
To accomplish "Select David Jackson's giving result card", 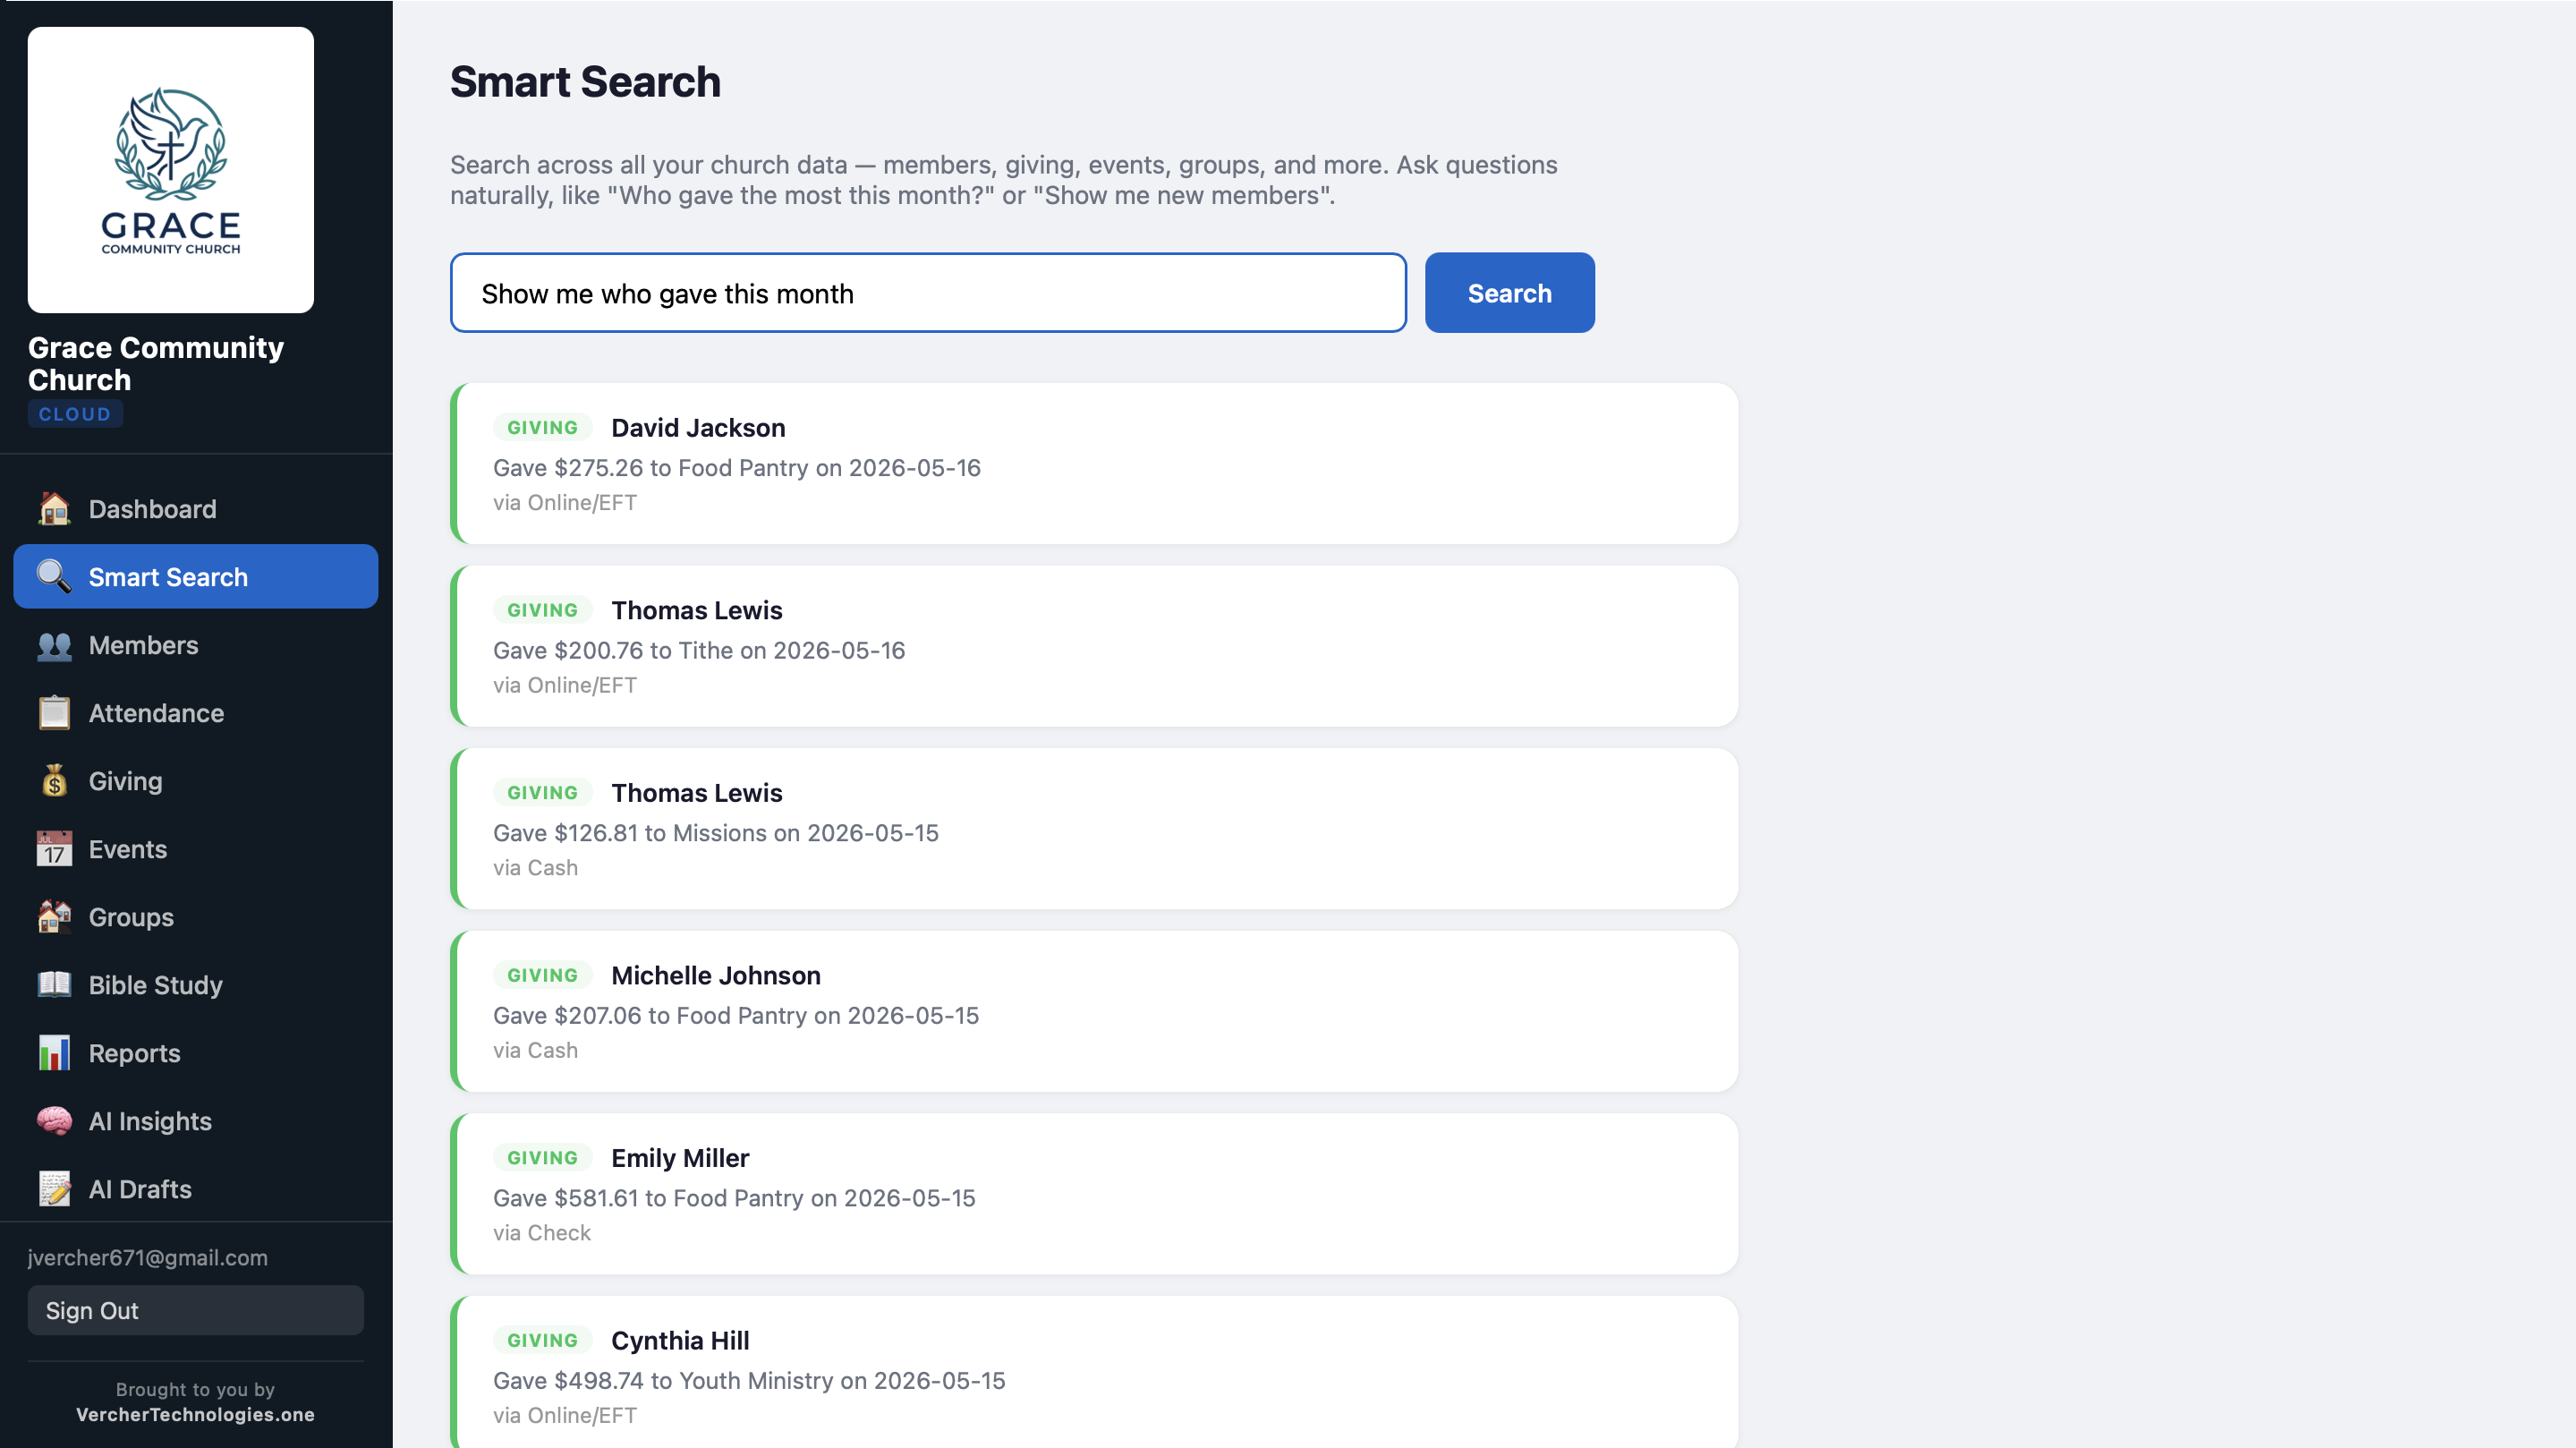I will click(x=1095, y=463).
